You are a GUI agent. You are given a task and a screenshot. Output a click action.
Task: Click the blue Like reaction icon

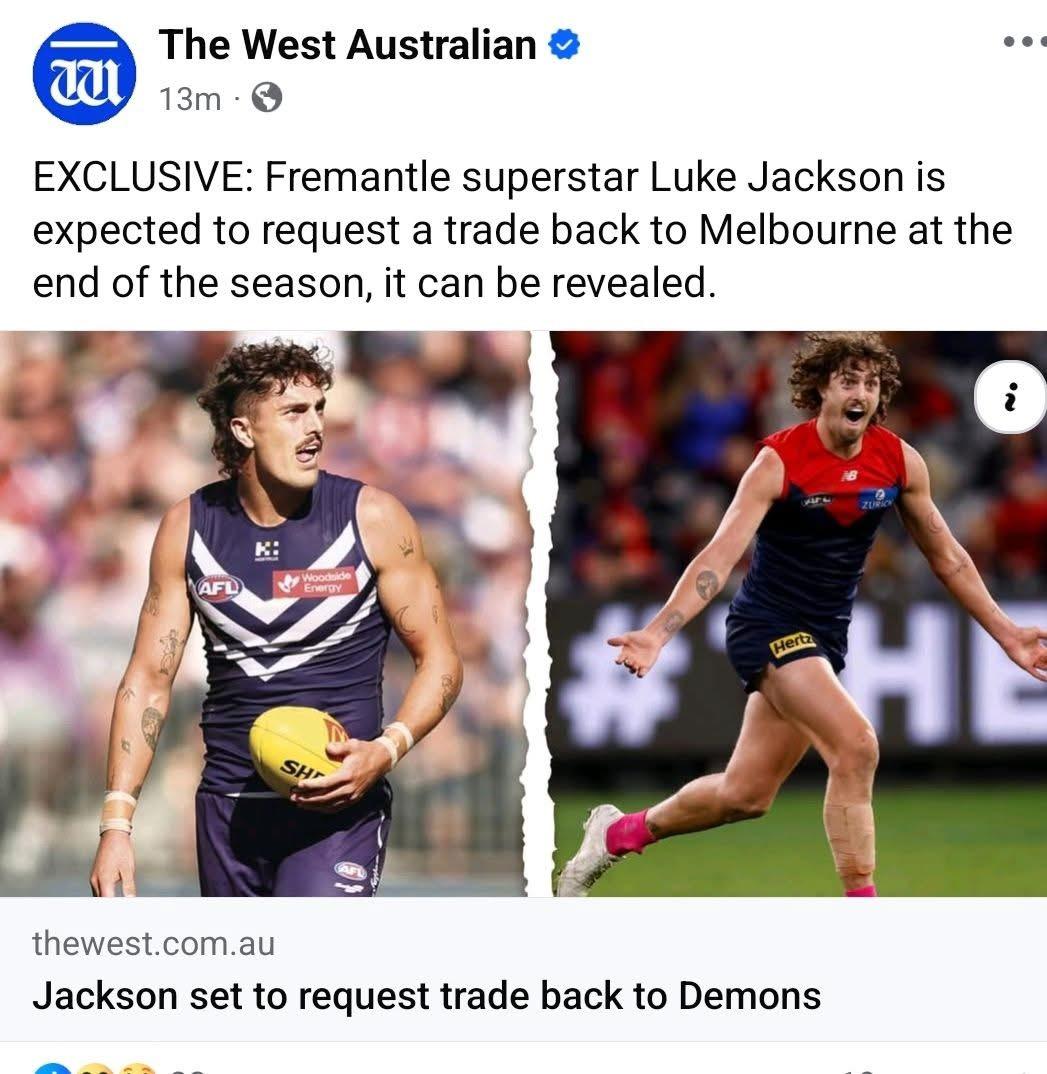pyautogui.click(x=52, y=1069)
